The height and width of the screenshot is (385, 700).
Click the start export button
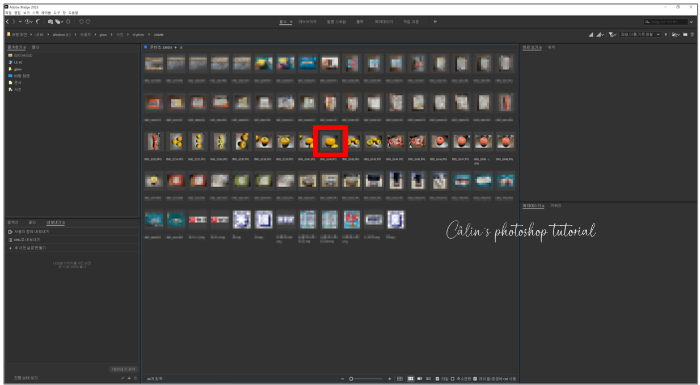click(x=124, y=369)
